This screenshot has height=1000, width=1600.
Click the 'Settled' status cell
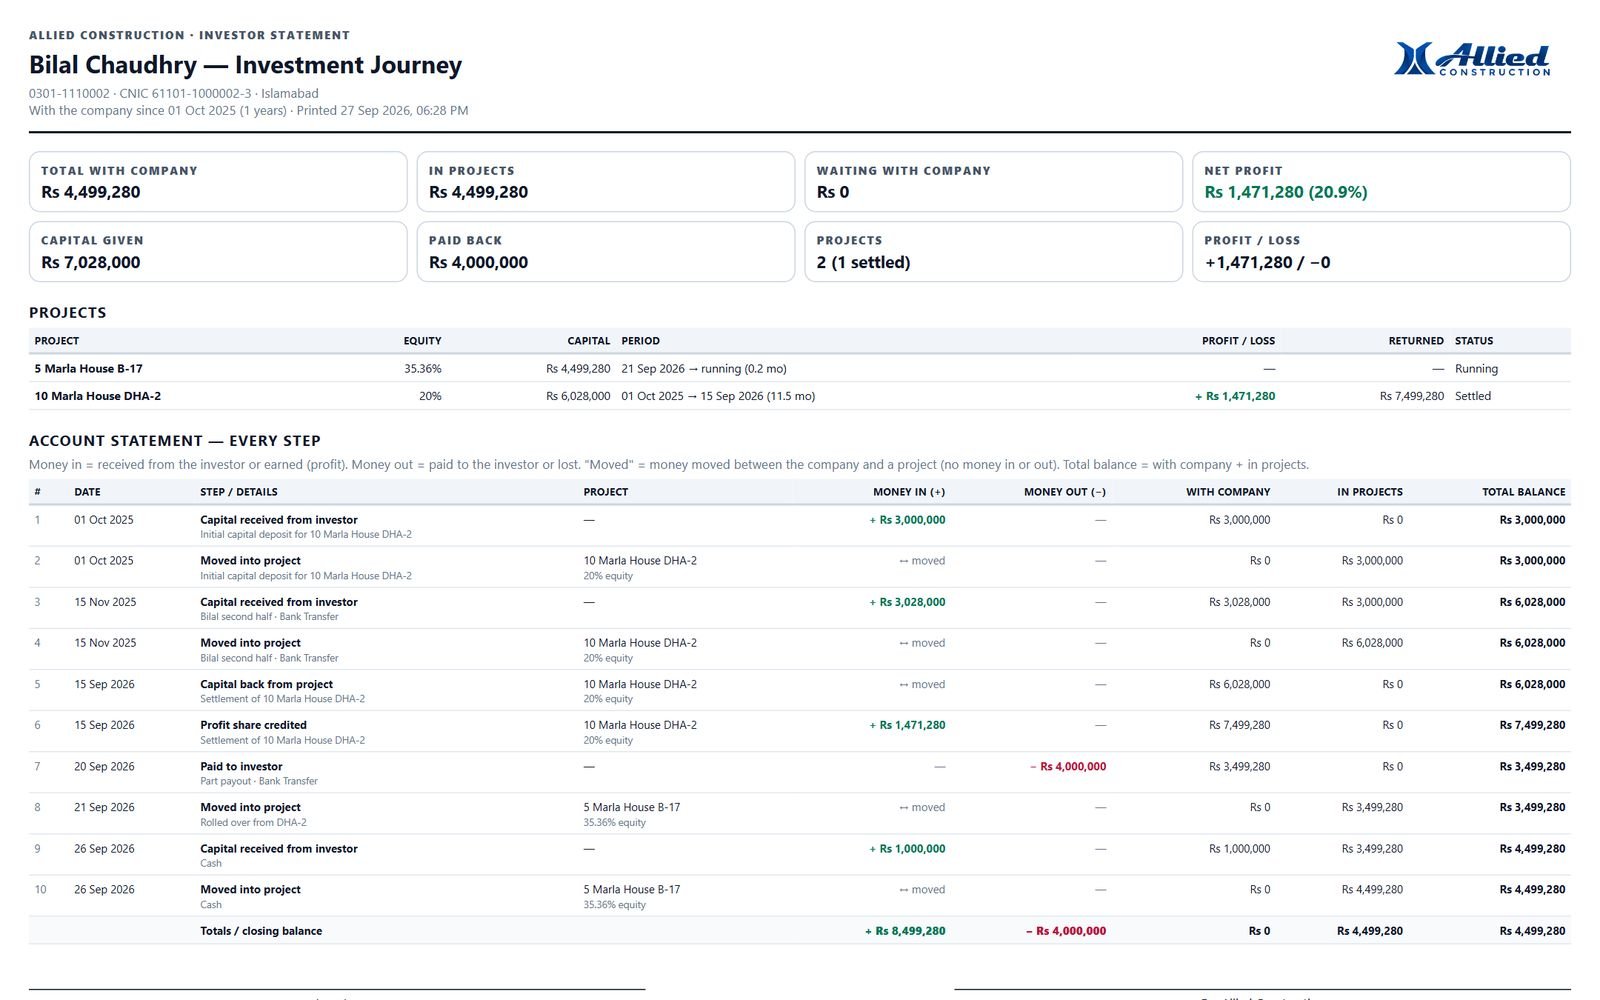click(1473, 396)
